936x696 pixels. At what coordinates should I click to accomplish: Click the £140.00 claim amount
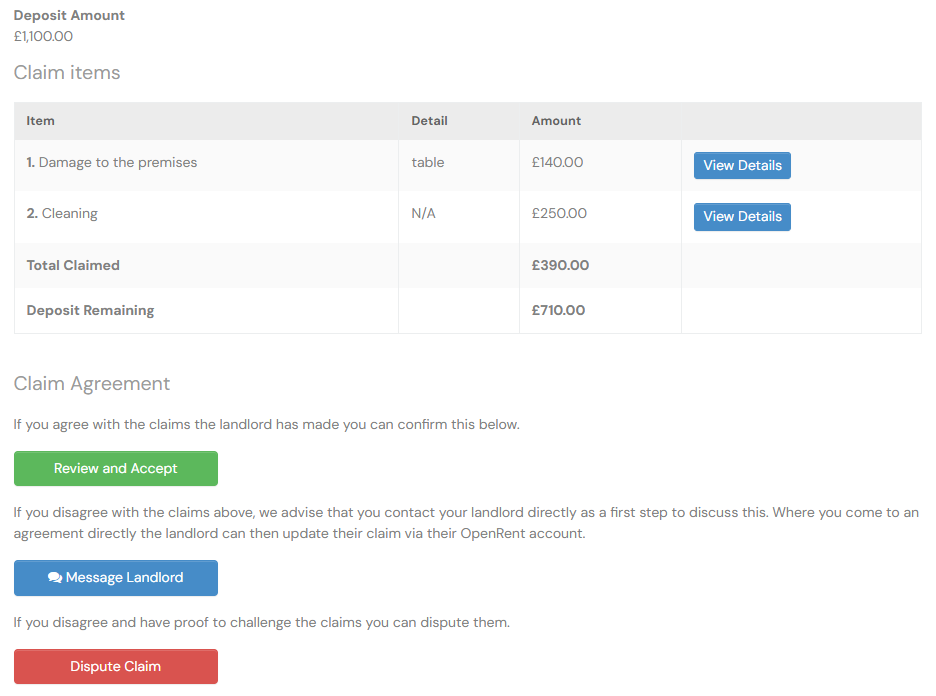point(557,163)
